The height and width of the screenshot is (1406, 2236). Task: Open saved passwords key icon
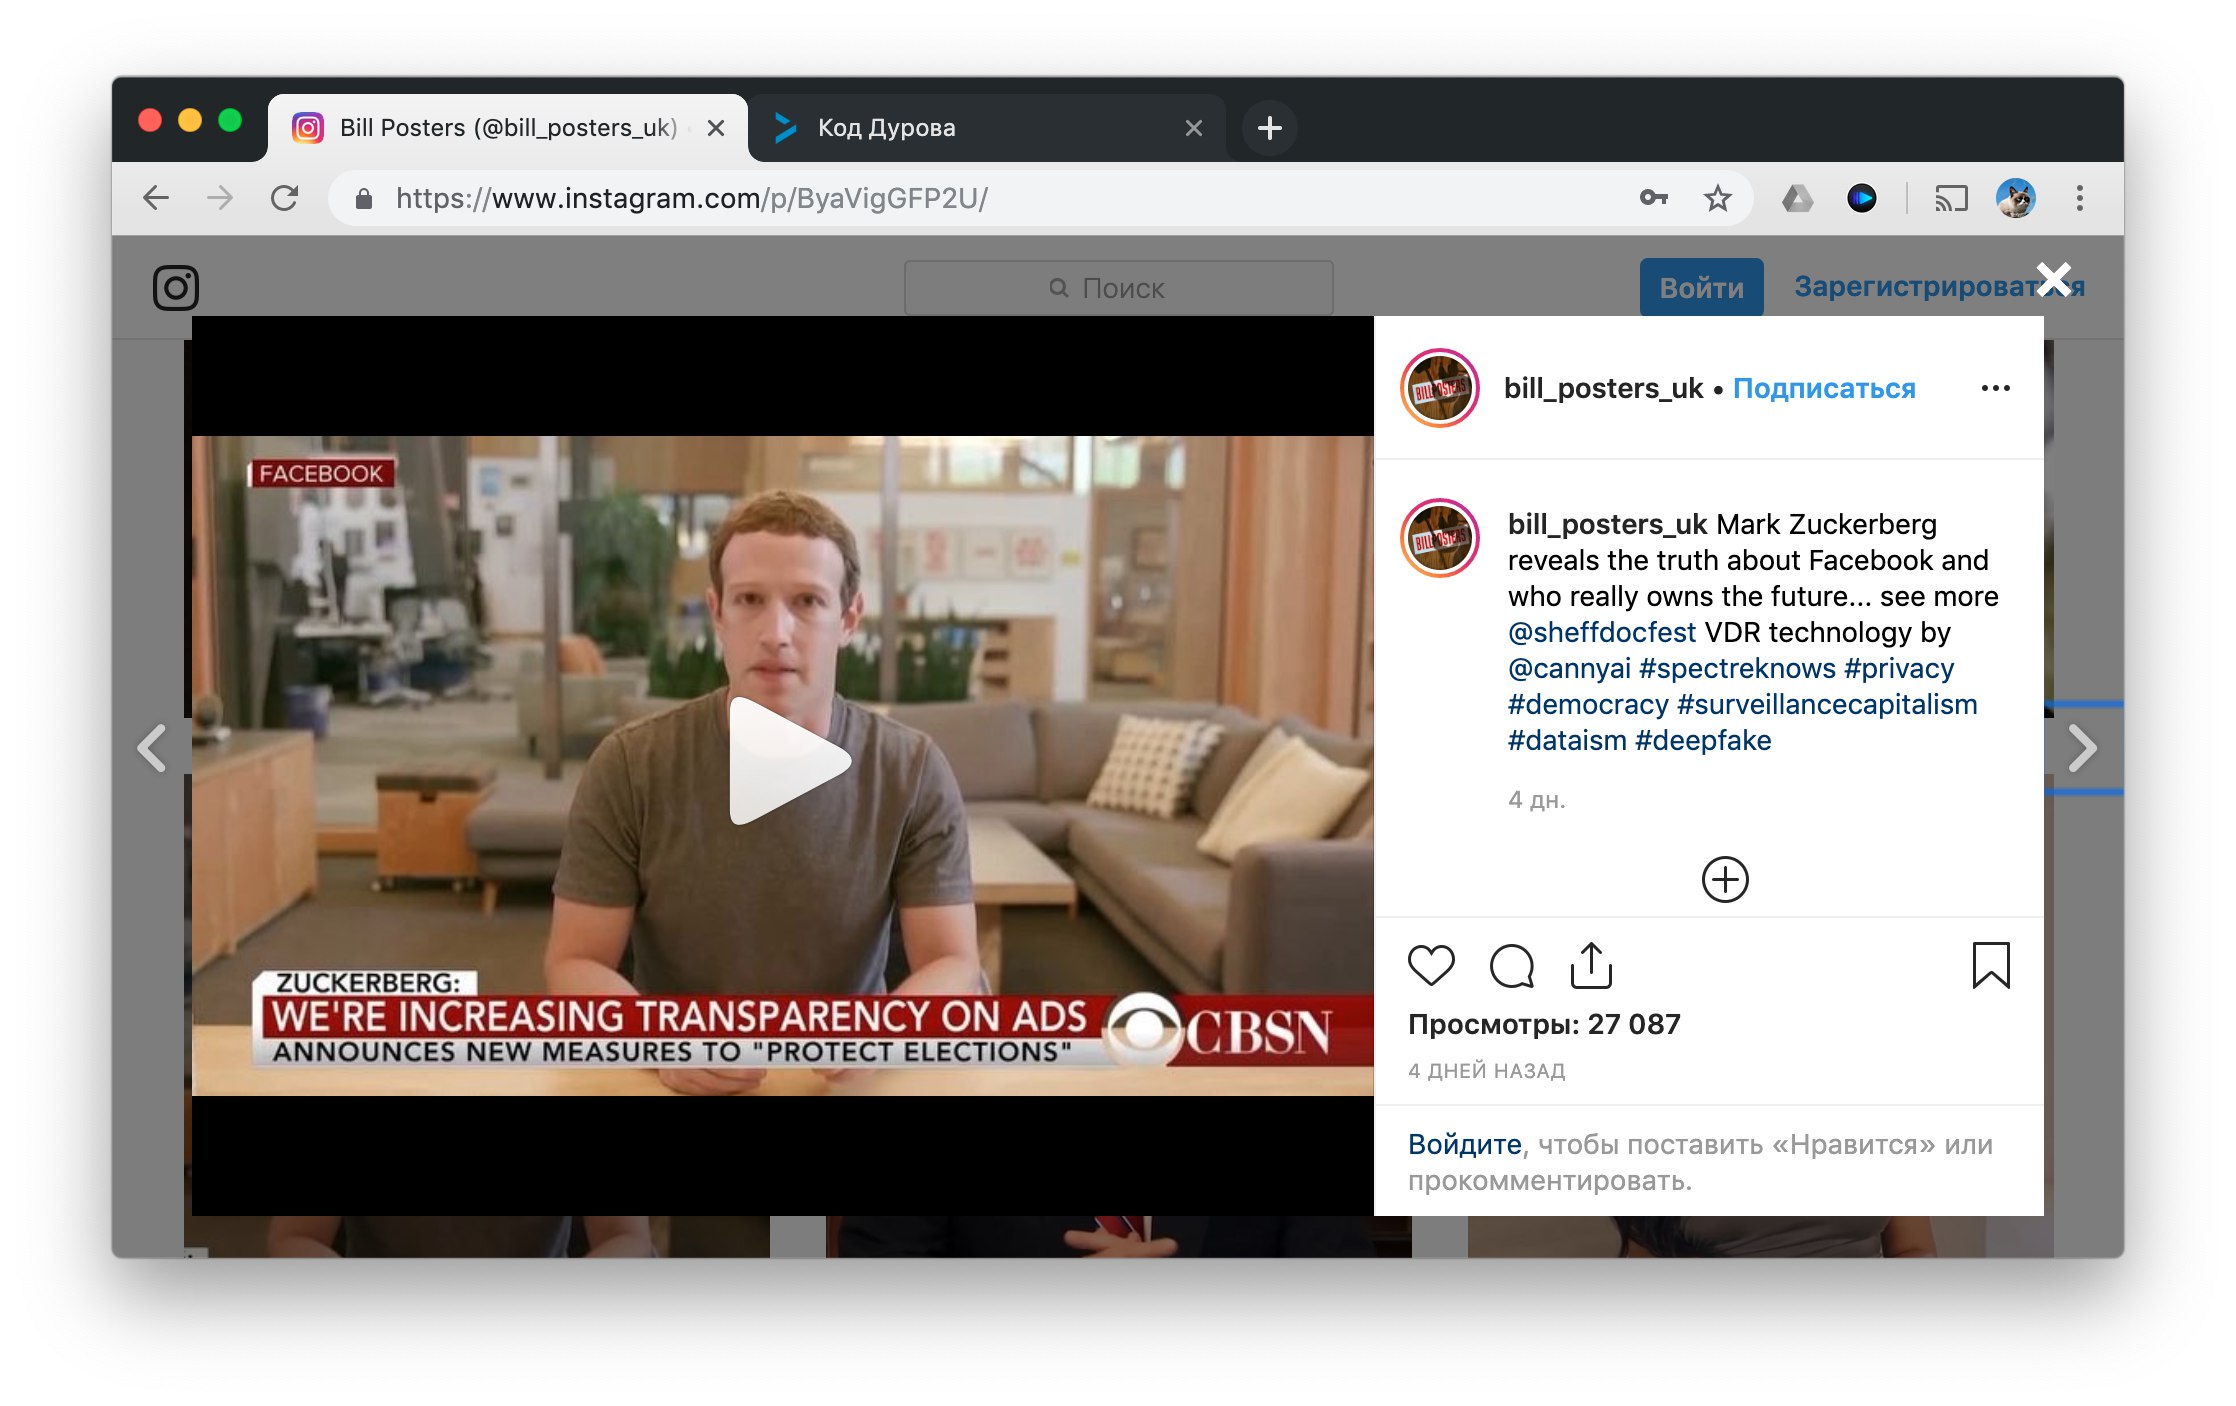pyautogui.click(x=1653, y=198)
